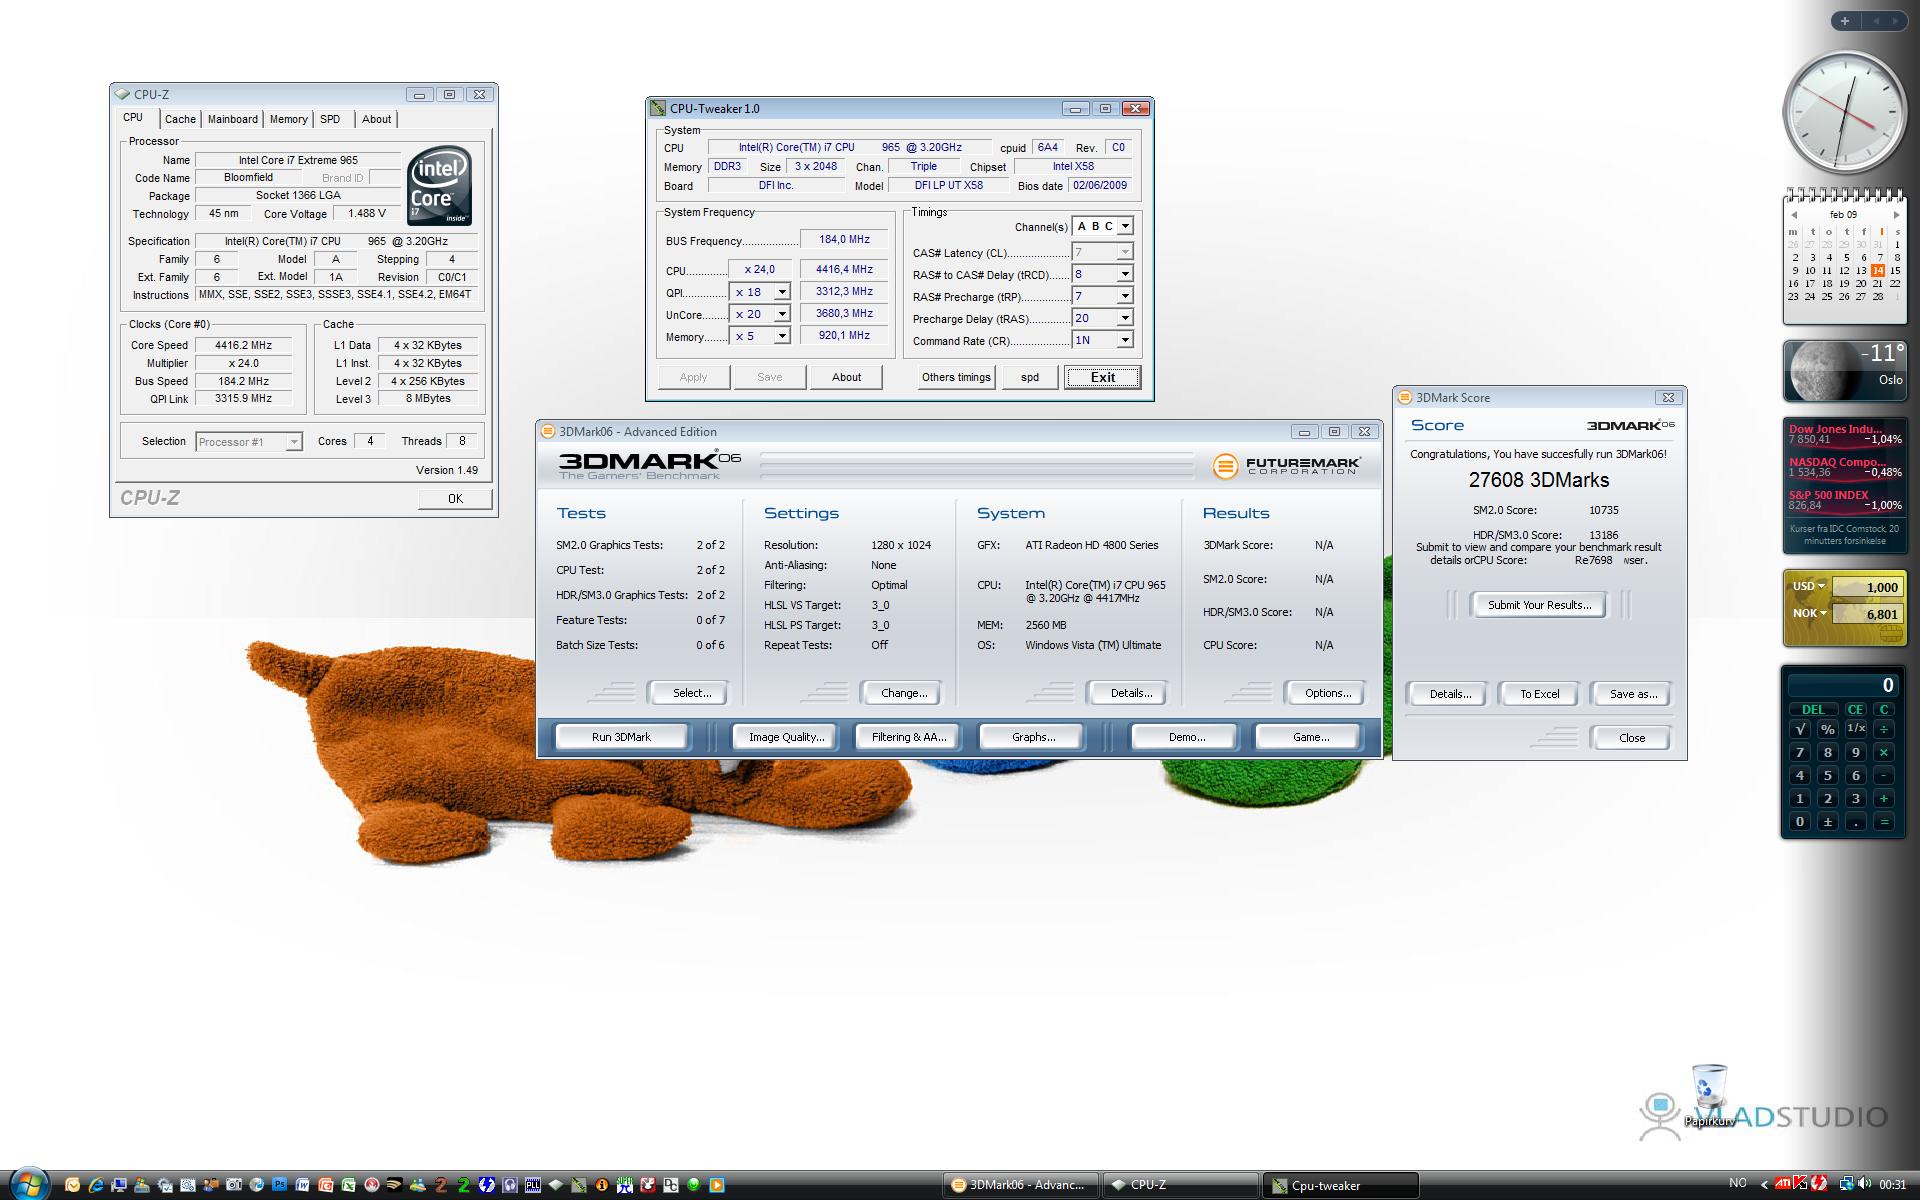Viewport: 1920px width, 1200px height.
Task: Switch to the Memory tab in CPU-Z
Action: (288, 119)
